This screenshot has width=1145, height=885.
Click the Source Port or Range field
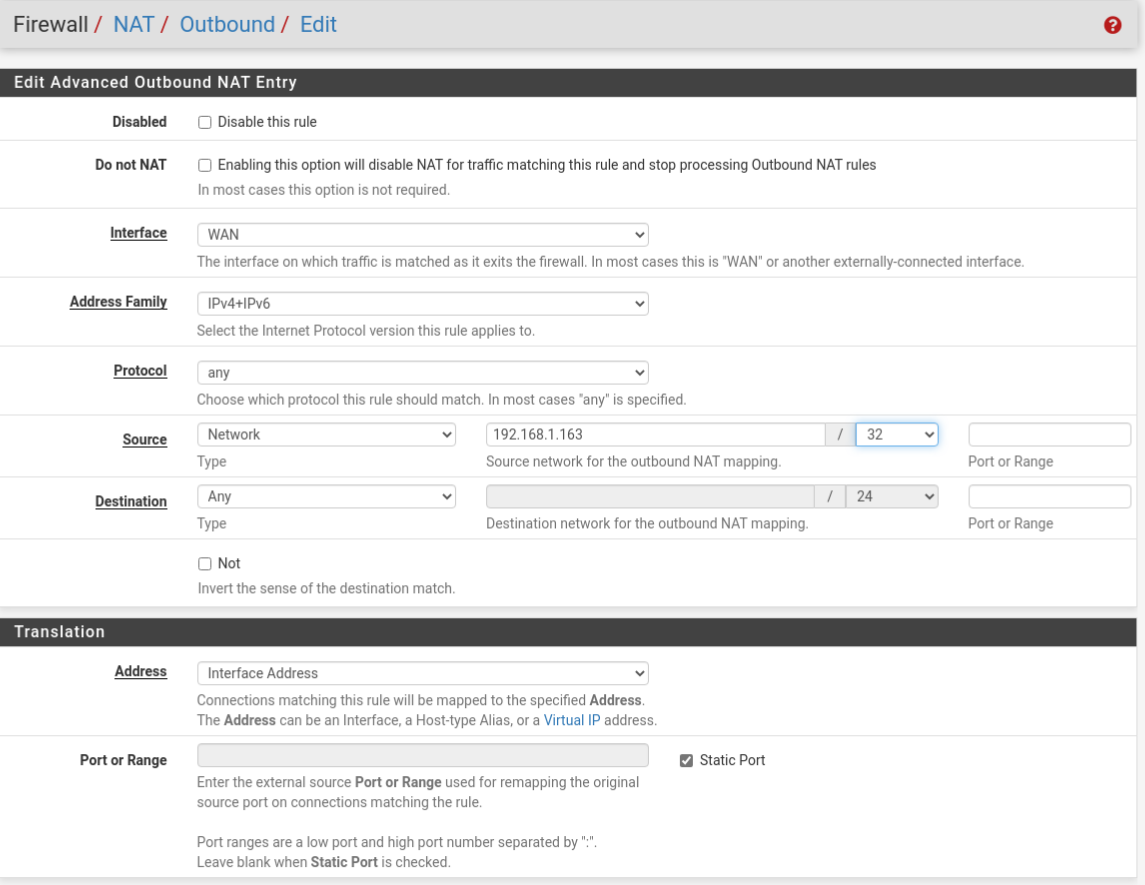tap(1049, 435)
